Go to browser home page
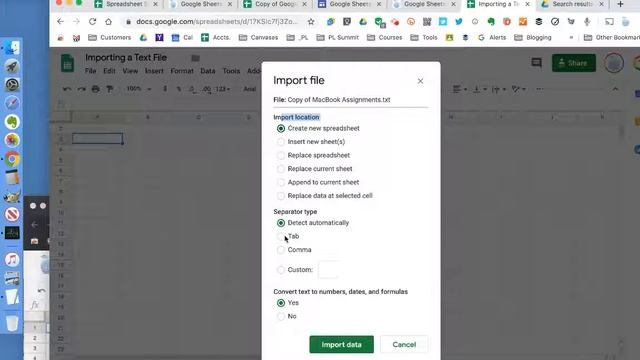 (x=108, y=22)
